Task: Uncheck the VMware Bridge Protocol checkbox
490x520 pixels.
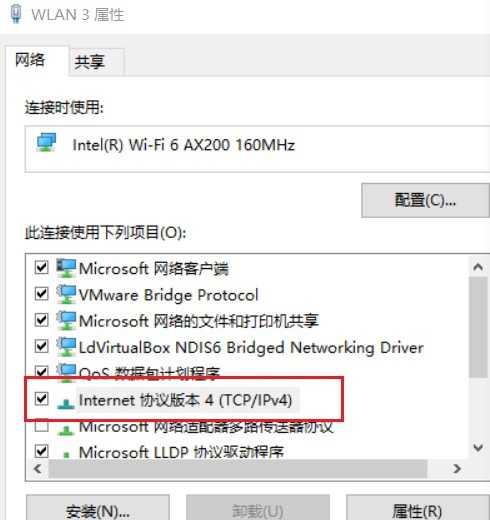Action: [42, 294]
